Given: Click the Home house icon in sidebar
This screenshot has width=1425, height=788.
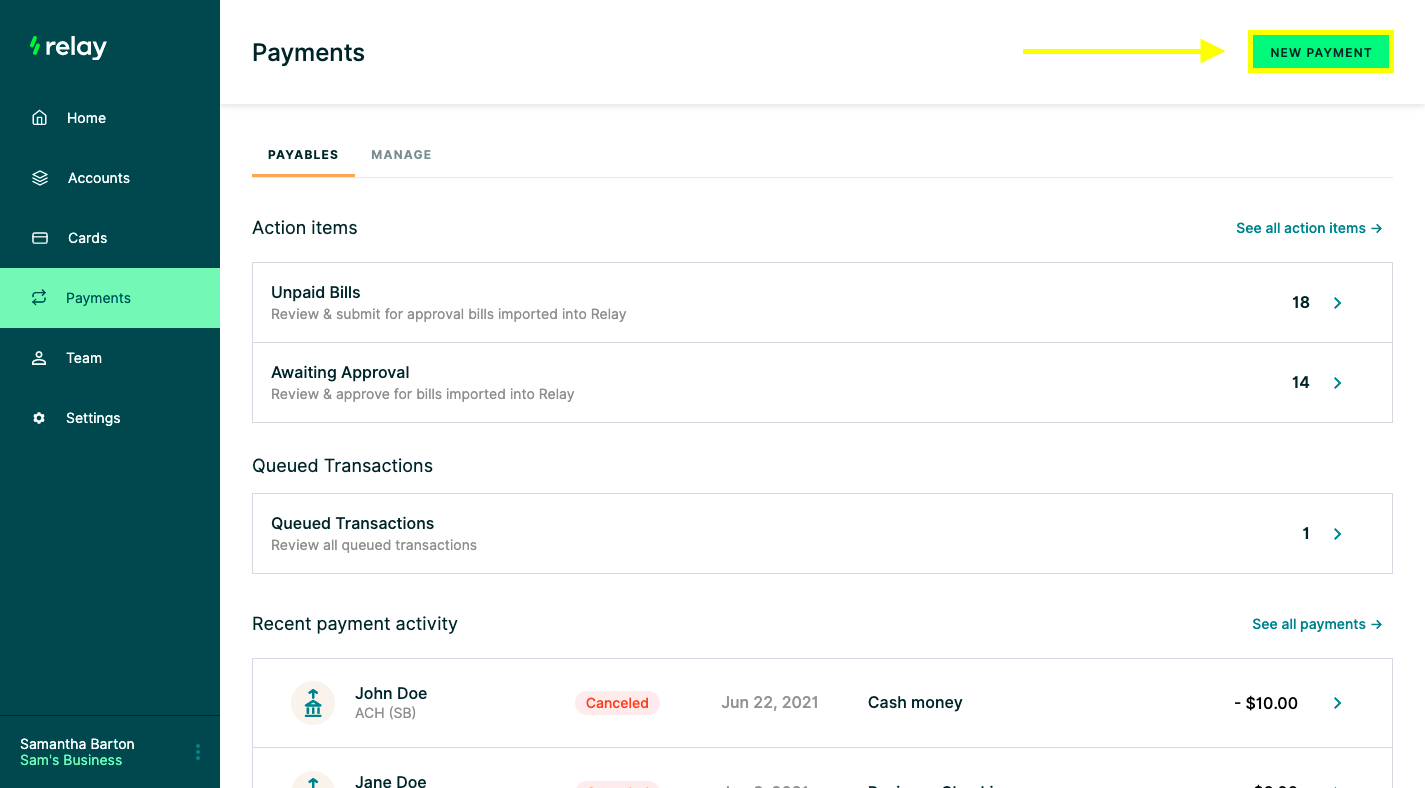Looking at the screenshot, I should click(40, 118).
